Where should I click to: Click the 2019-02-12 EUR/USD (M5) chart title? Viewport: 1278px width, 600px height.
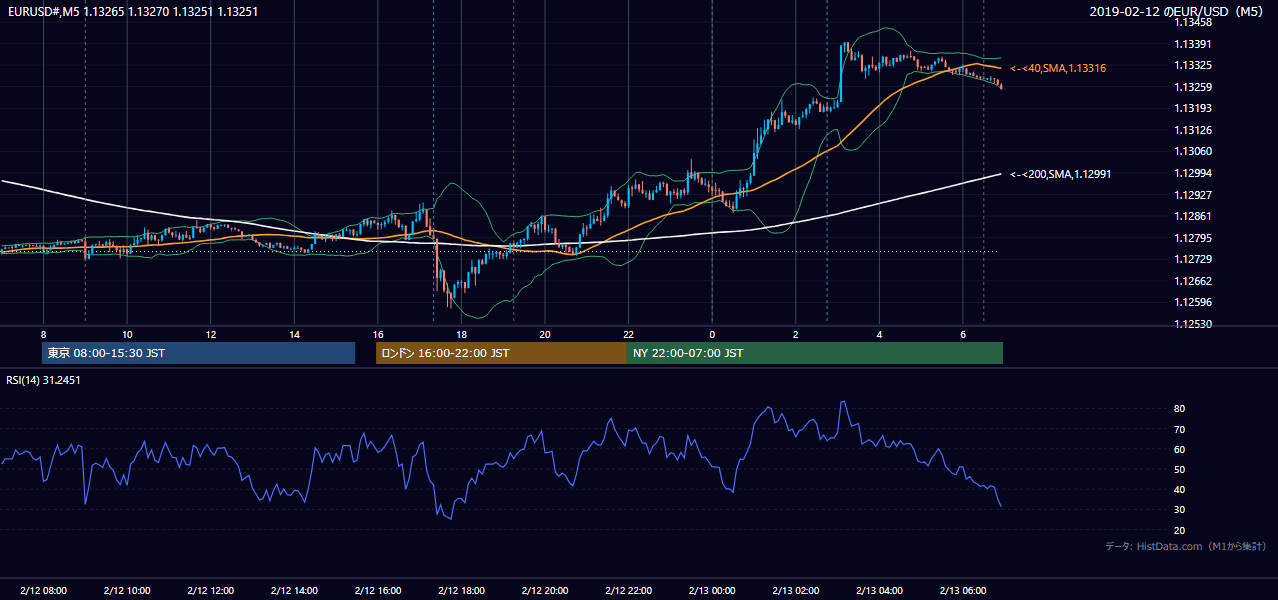(x=1176, y=11)
